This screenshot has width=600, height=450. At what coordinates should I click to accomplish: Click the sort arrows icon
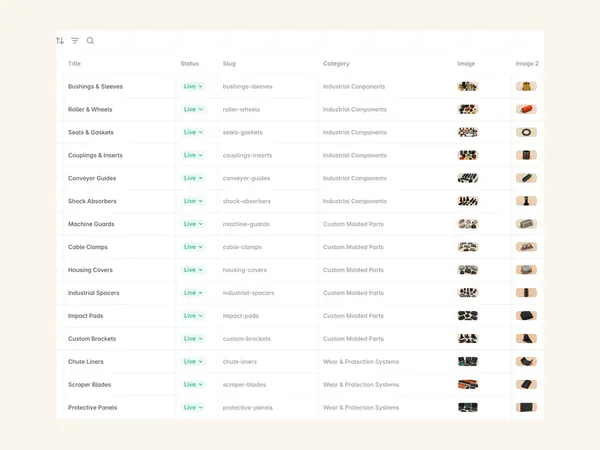[x=60, y=41]
